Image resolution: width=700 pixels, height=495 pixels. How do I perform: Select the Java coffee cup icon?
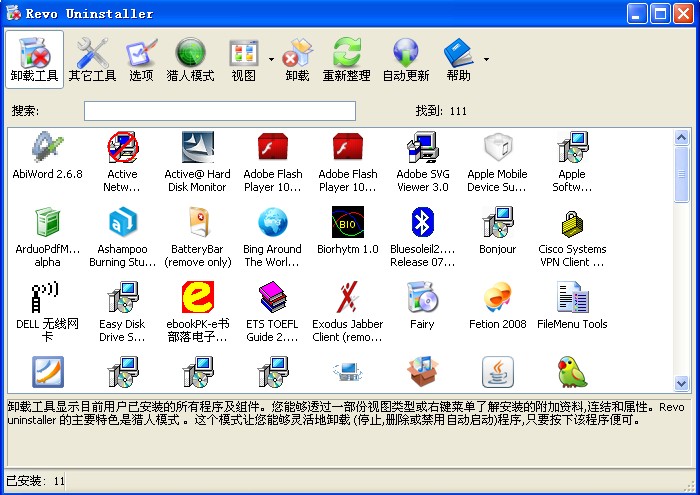(x=498, y=372)
